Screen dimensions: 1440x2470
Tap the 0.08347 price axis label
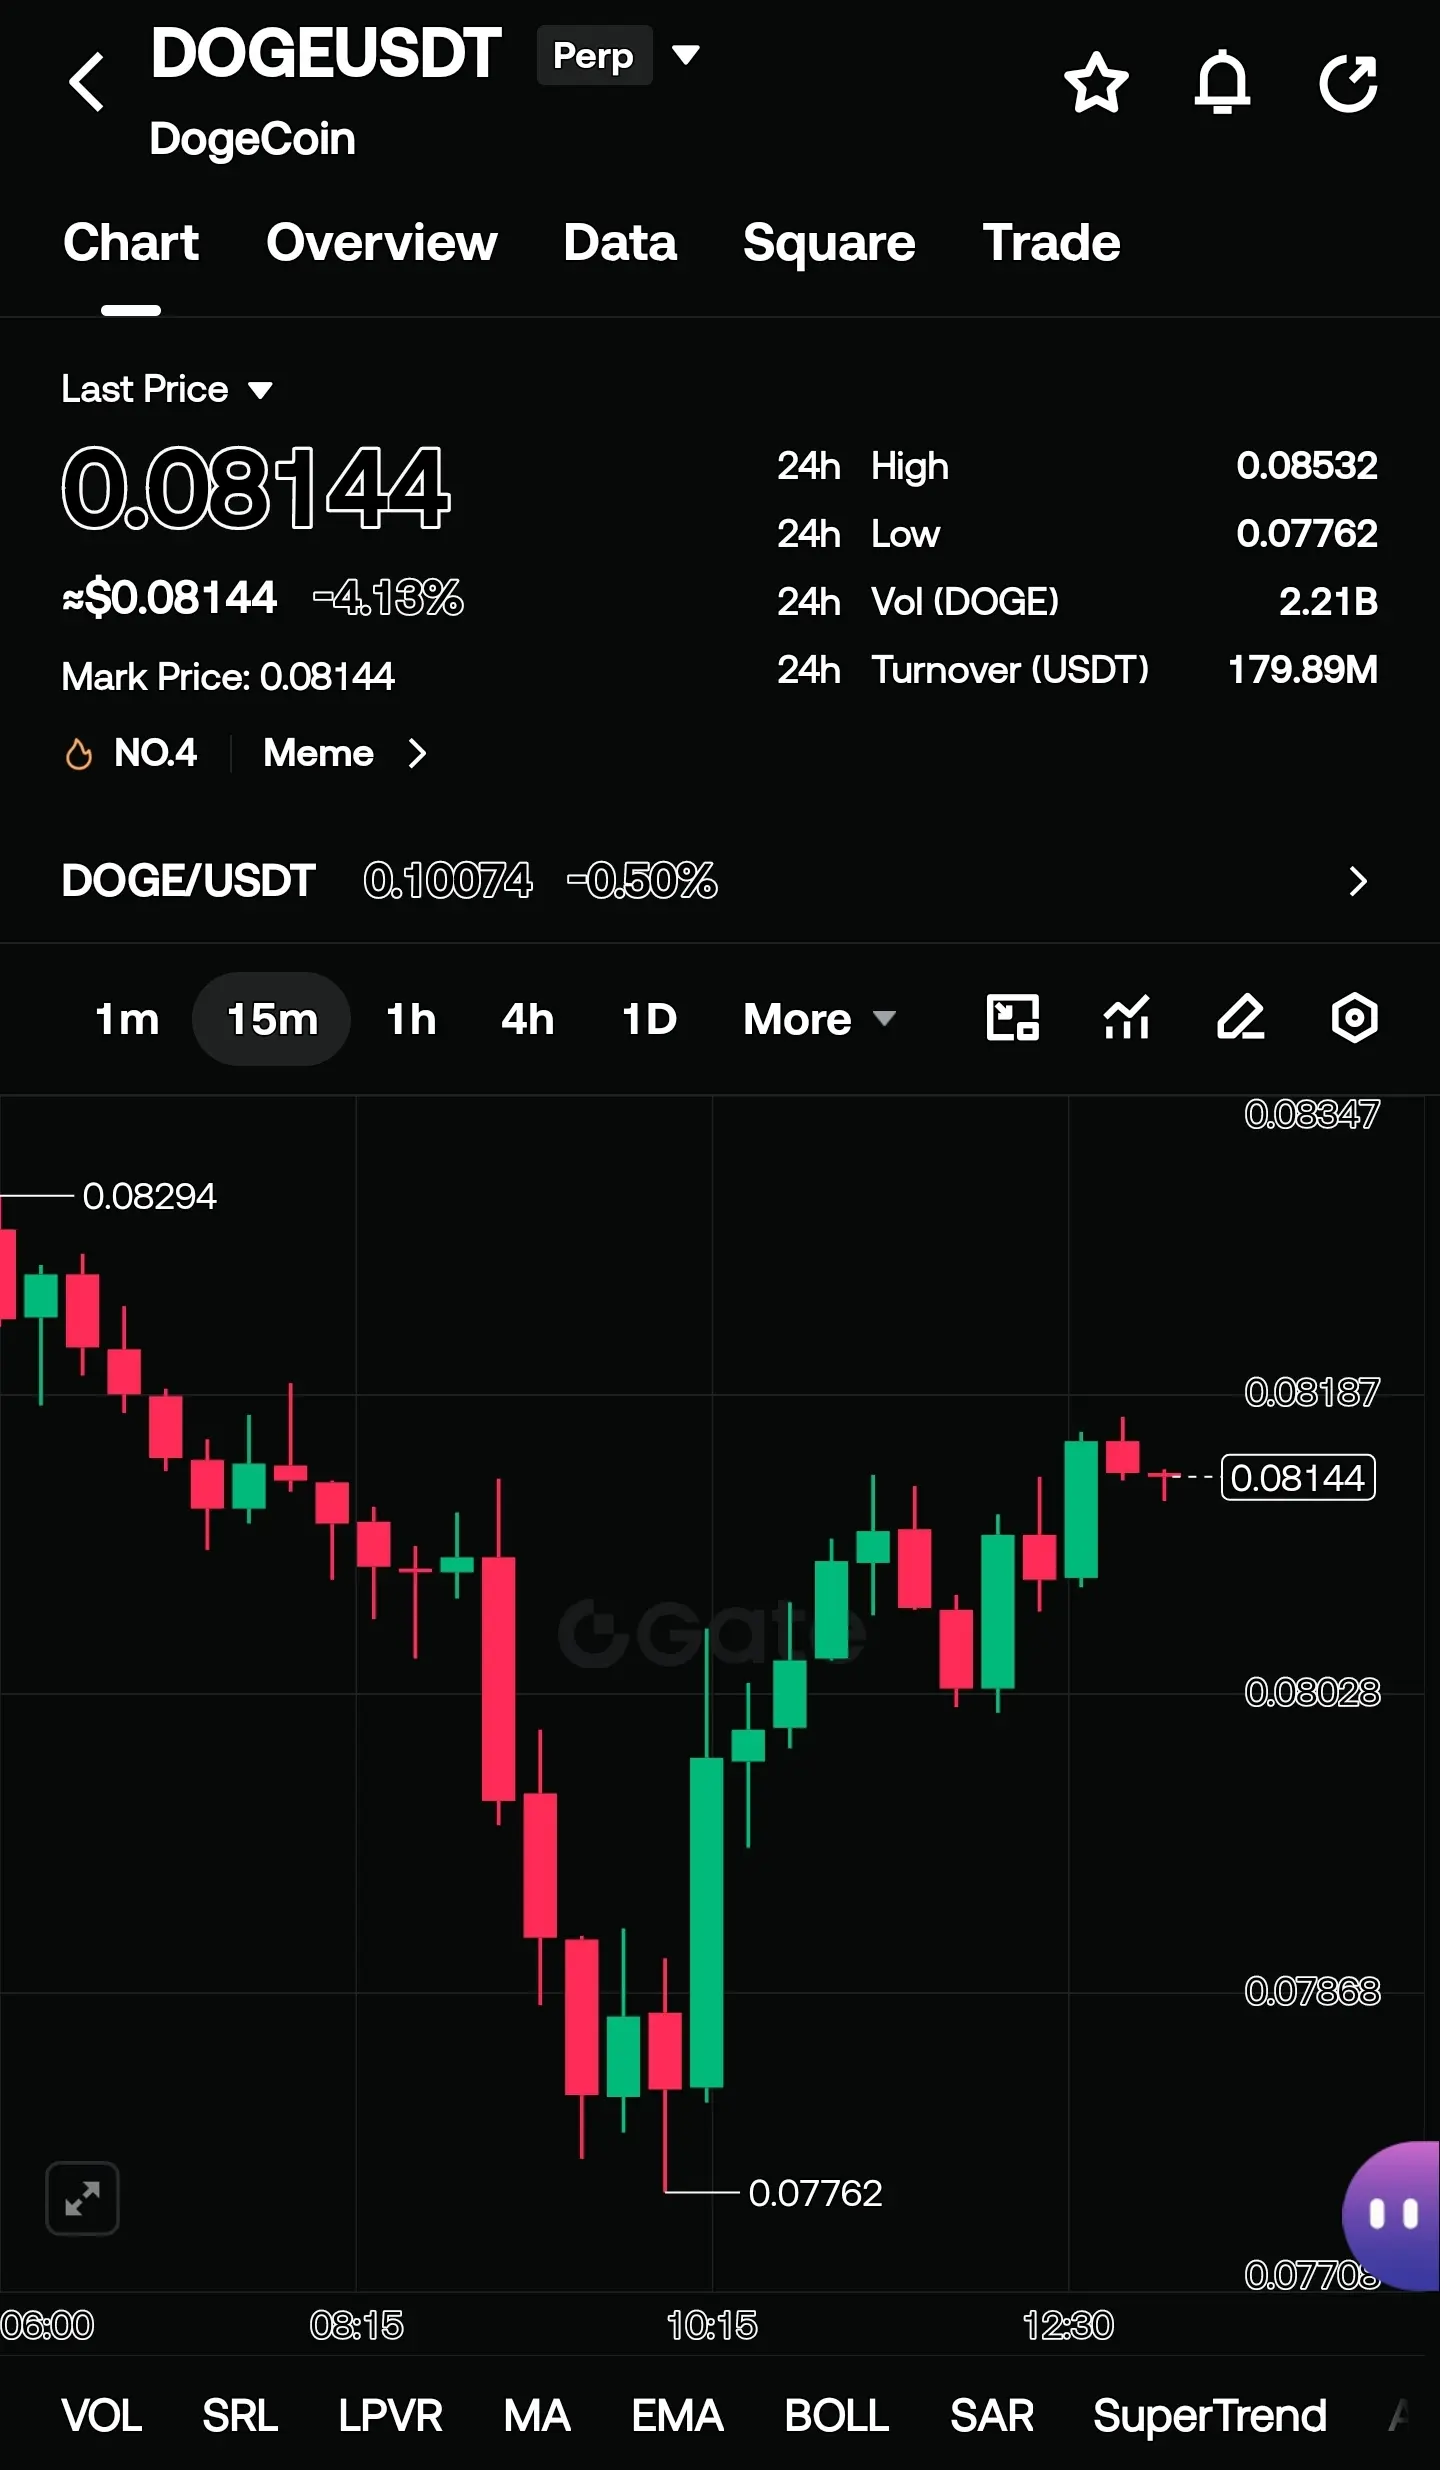(1312, 1114)
